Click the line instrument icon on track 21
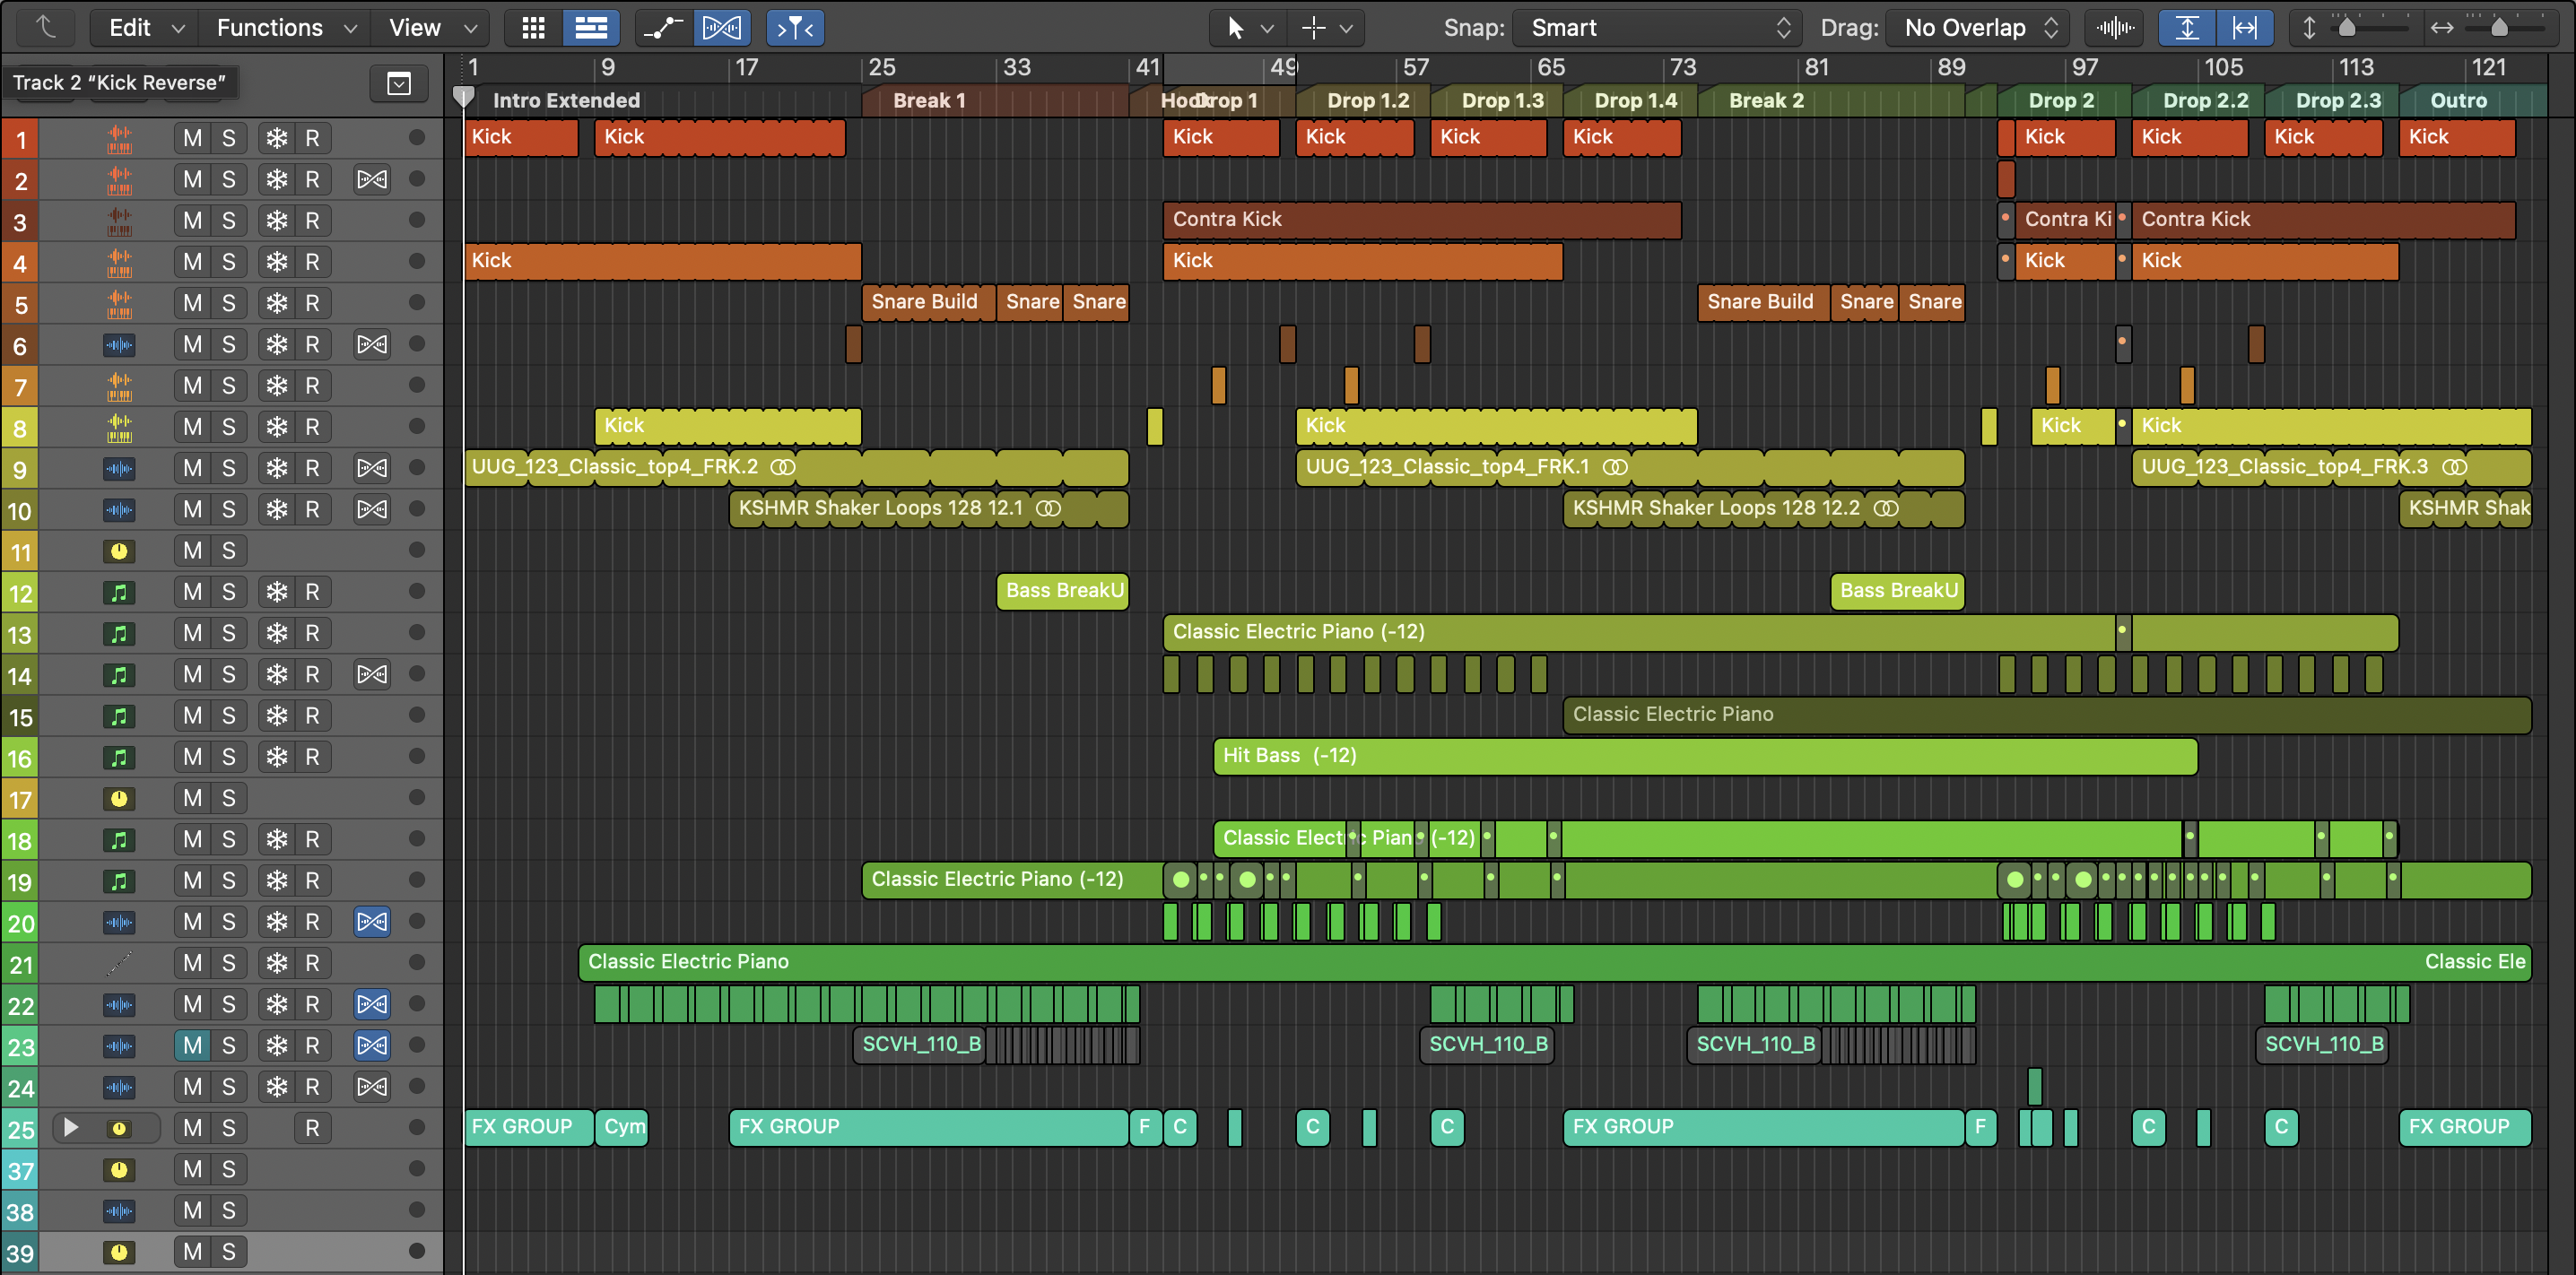Screen dimensions: 2576x1275 click(x=119, y=963)
